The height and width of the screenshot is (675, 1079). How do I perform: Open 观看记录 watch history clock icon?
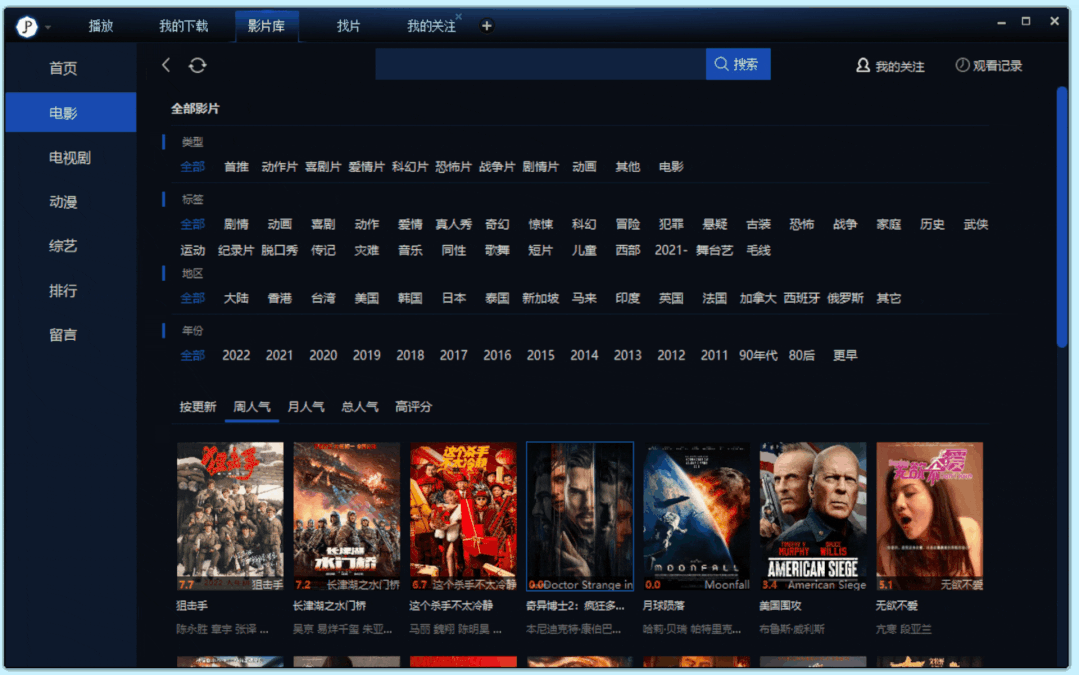(988, 65)
